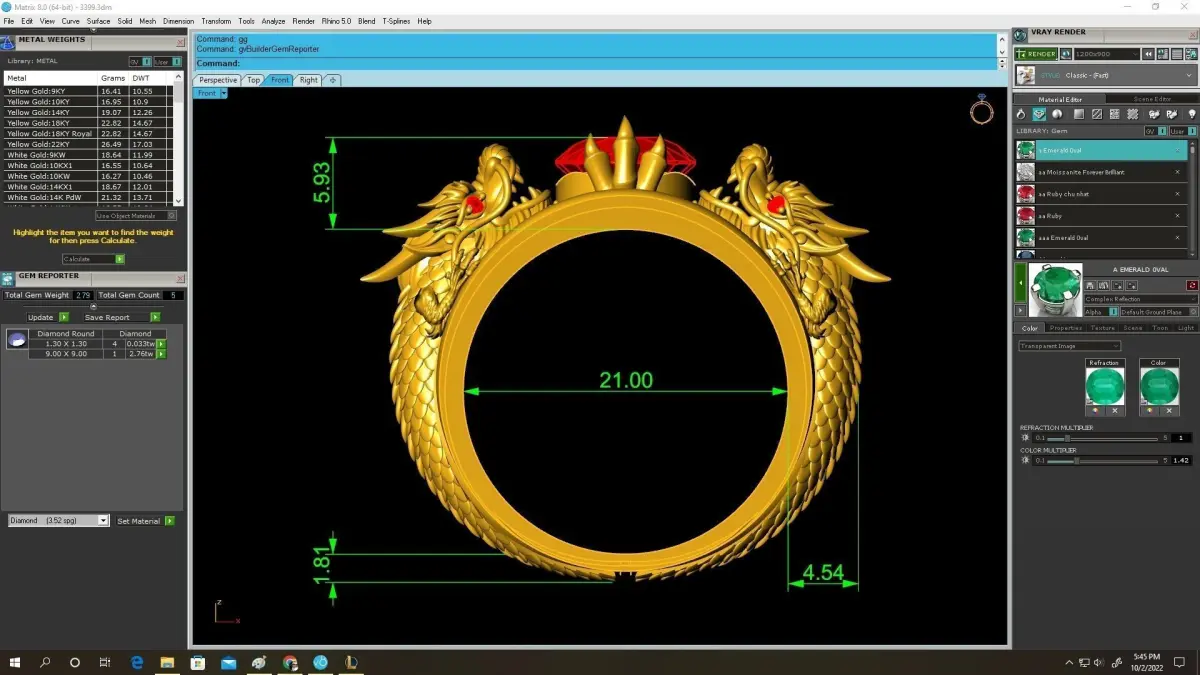
Task: Switch to the Right viewport tab
Action: click(308, 80)
